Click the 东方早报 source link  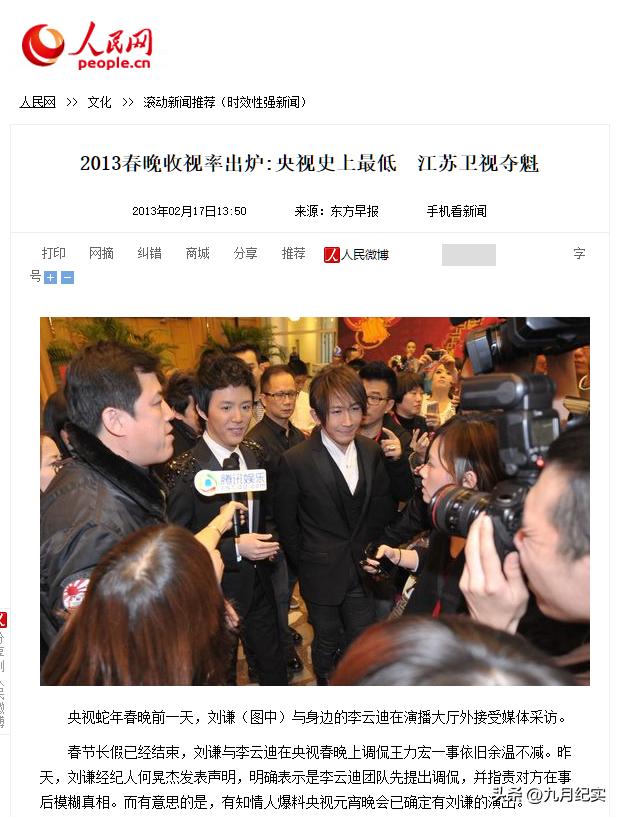click(x=354, y=211)
